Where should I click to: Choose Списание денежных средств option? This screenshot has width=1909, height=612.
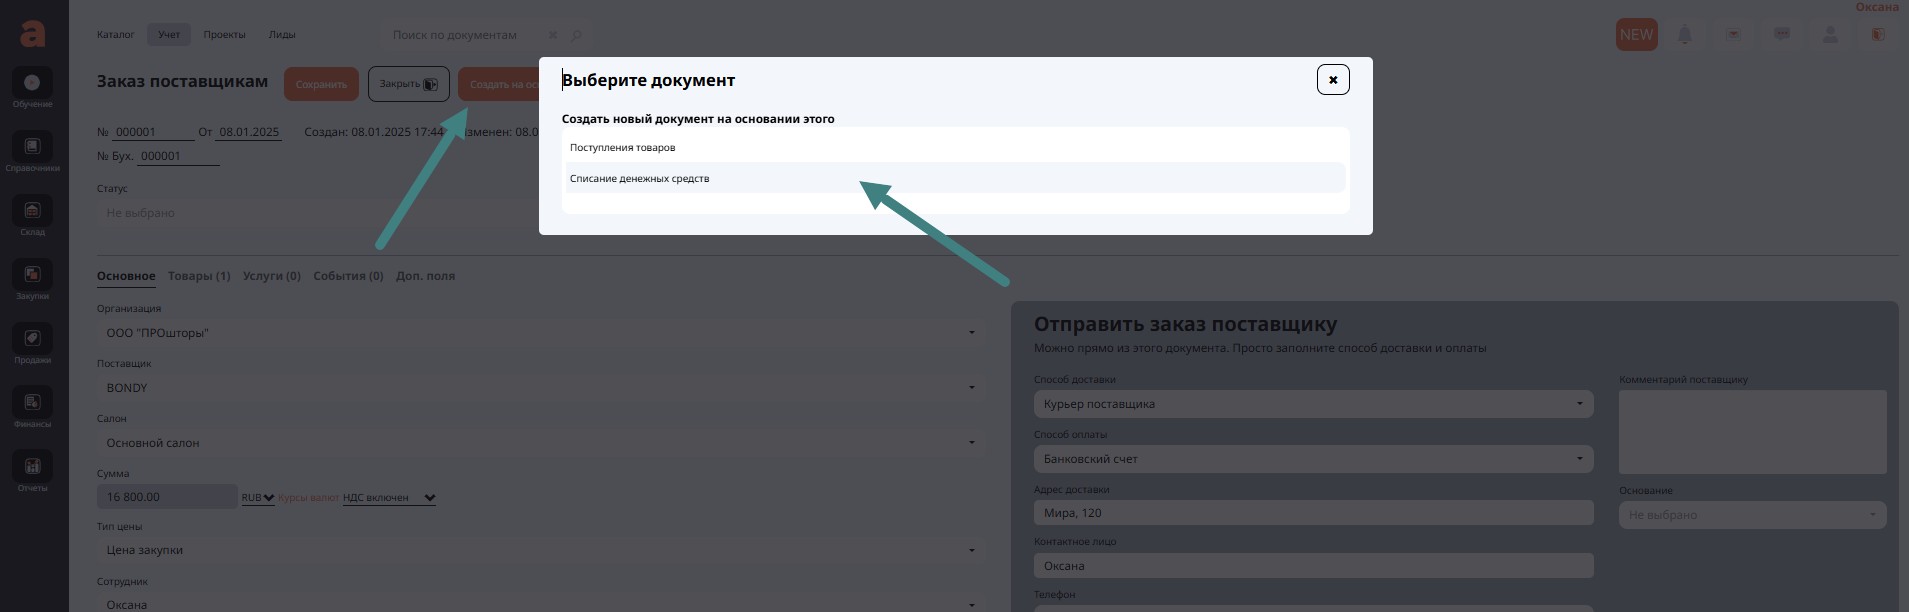click(x=639, y=178)
